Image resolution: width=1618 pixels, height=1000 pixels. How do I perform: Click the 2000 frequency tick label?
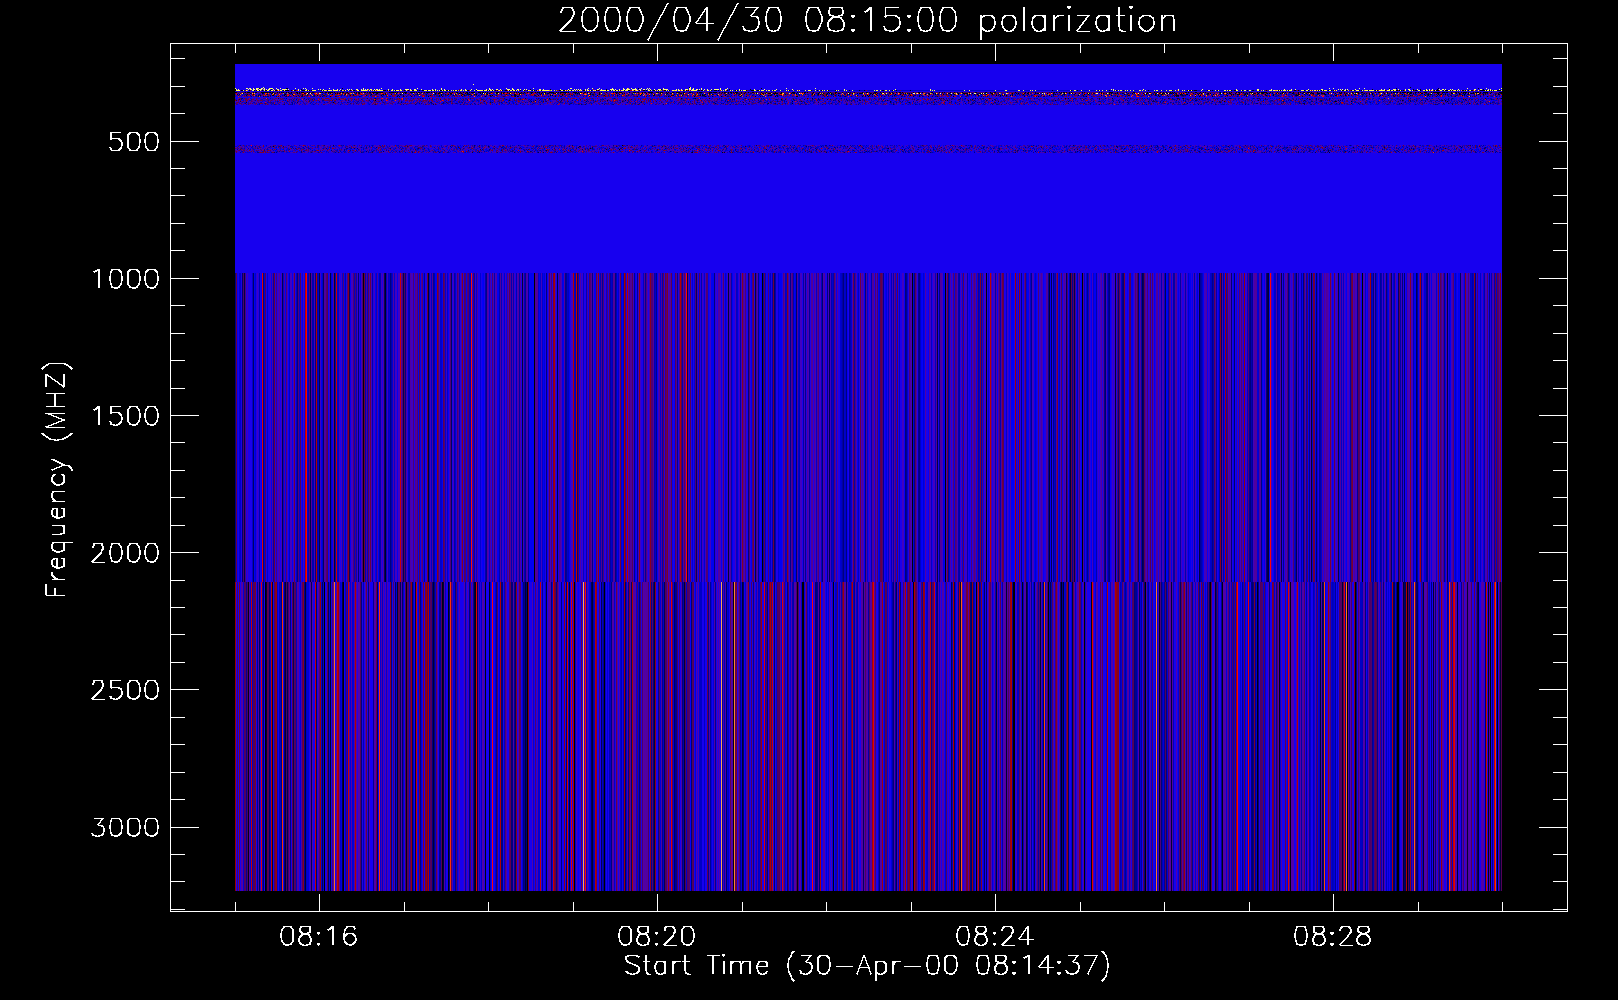tap(125, 553)
